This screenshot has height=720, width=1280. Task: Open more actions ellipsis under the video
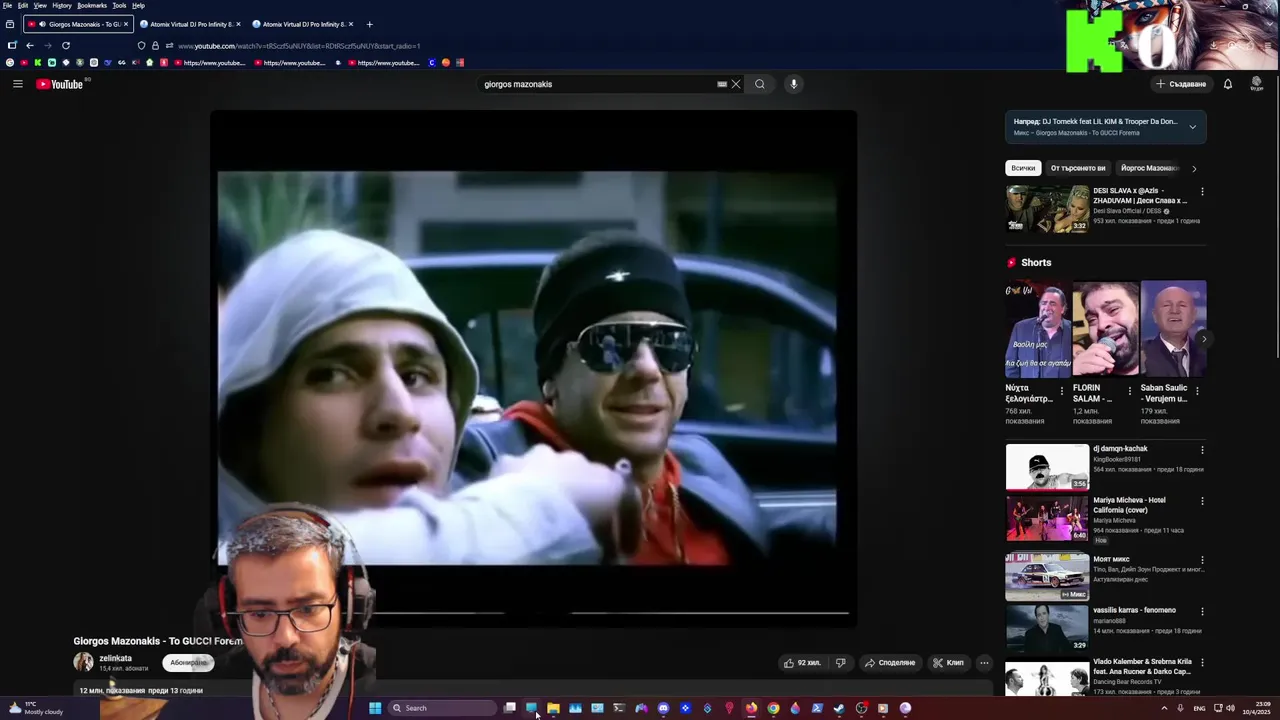pyautogui.click(x=984, y=662)
